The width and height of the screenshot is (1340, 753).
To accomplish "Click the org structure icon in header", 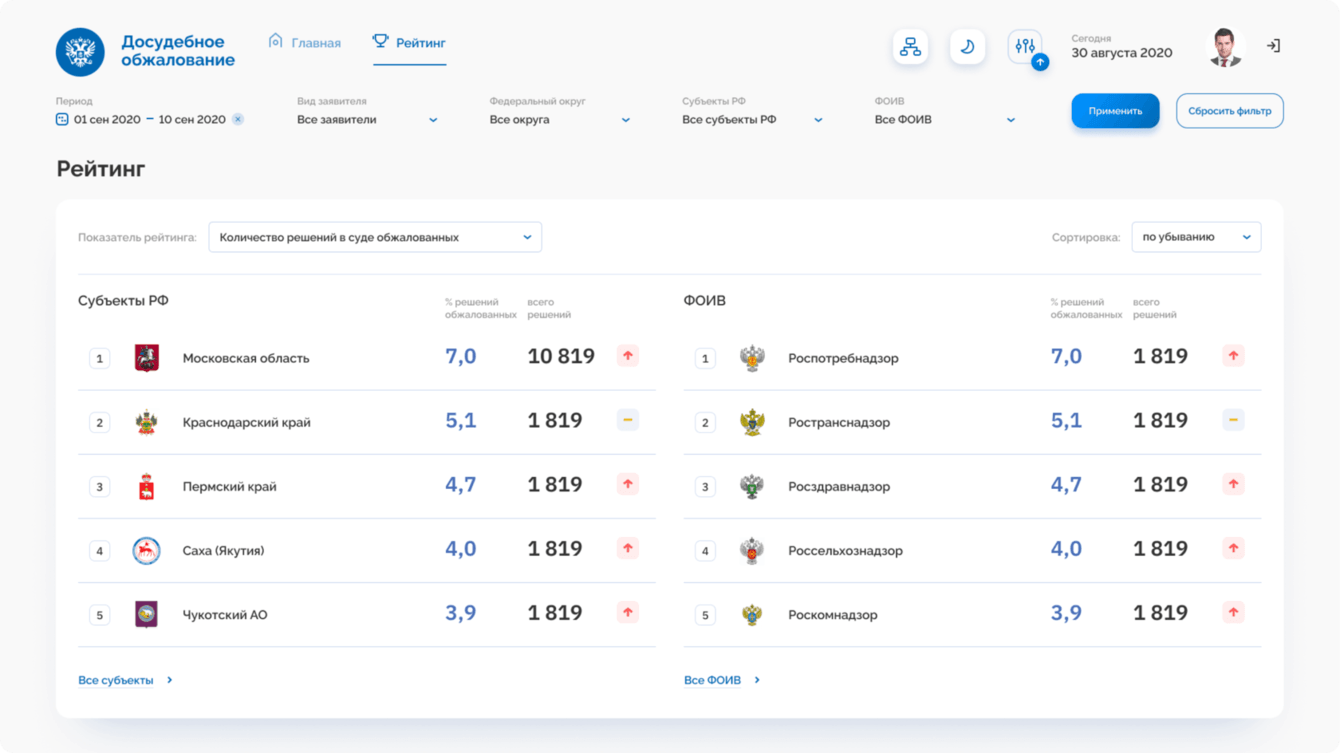I will point(910,47).
